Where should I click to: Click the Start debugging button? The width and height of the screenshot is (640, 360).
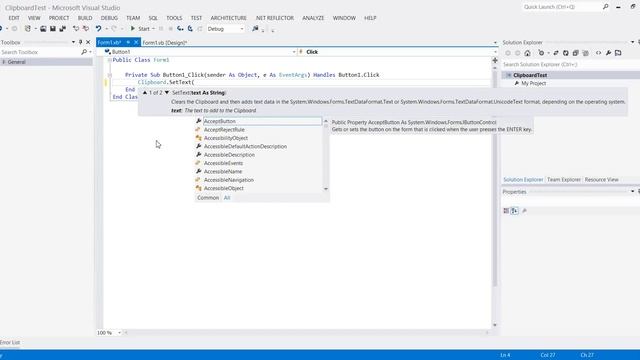click(x=140, y=29)
